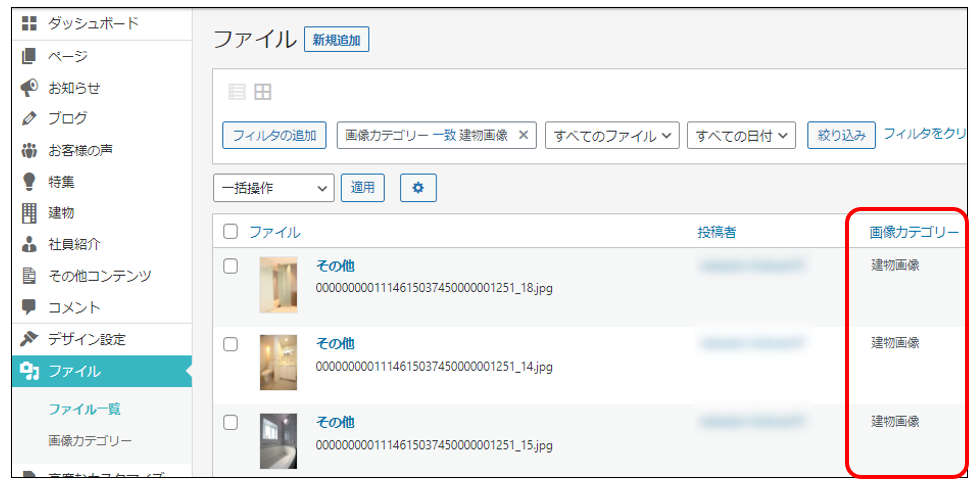Click the 新規追加 button

tap(337, 40)
